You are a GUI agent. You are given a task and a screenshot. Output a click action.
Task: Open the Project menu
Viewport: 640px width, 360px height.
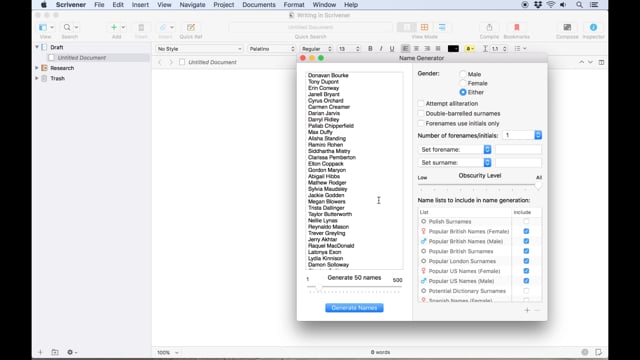(x=224, y=5)
